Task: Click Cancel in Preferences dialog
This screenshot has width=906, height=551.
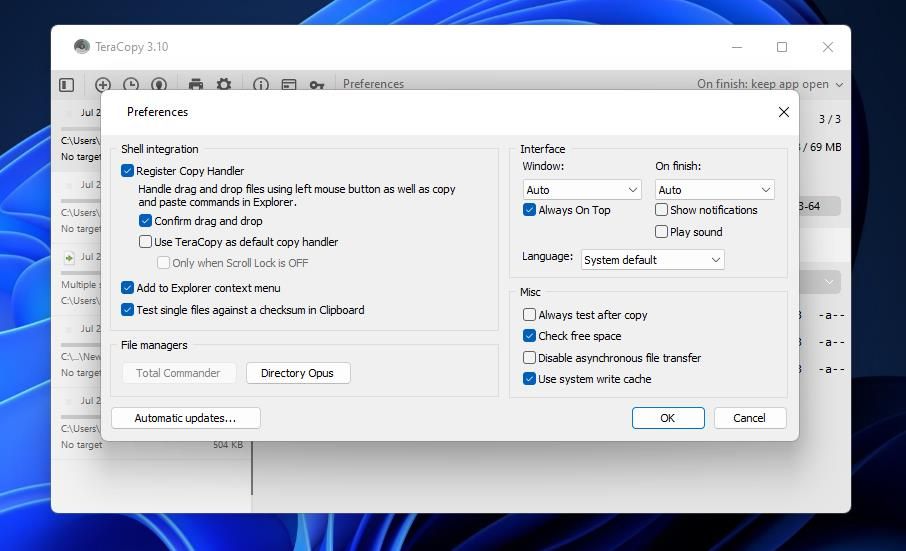Action: click(749, 418)
